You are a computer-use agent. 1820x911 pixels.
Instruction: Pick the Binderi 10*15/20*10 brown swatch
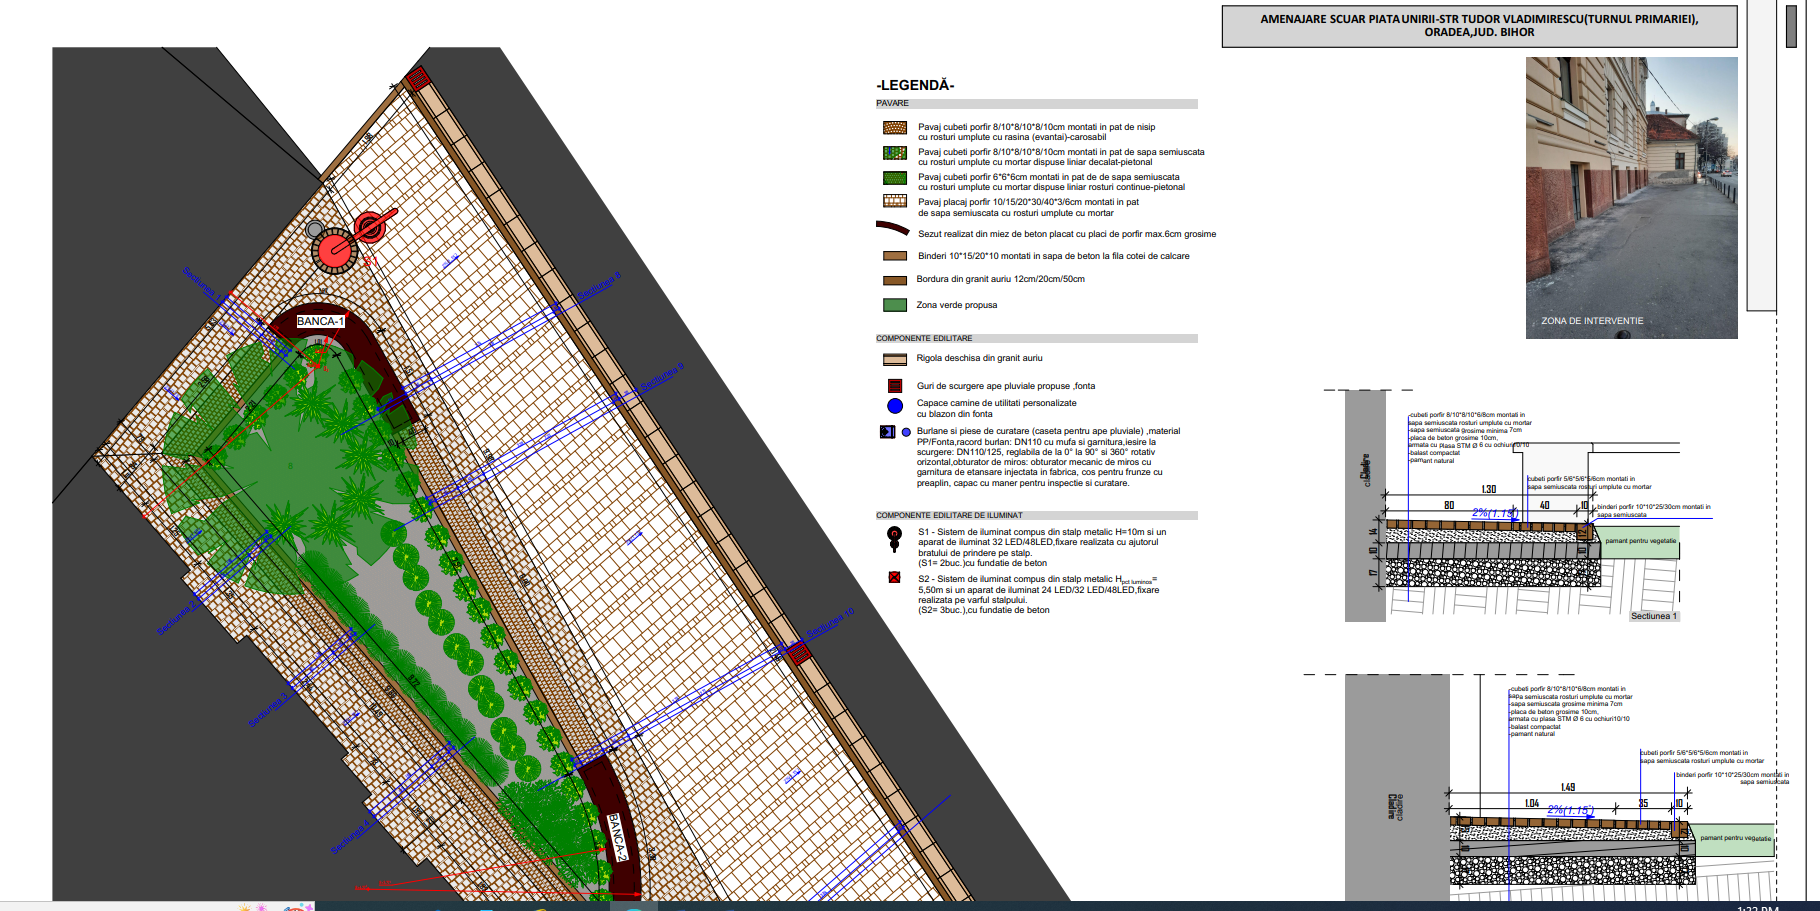[894, 256]
